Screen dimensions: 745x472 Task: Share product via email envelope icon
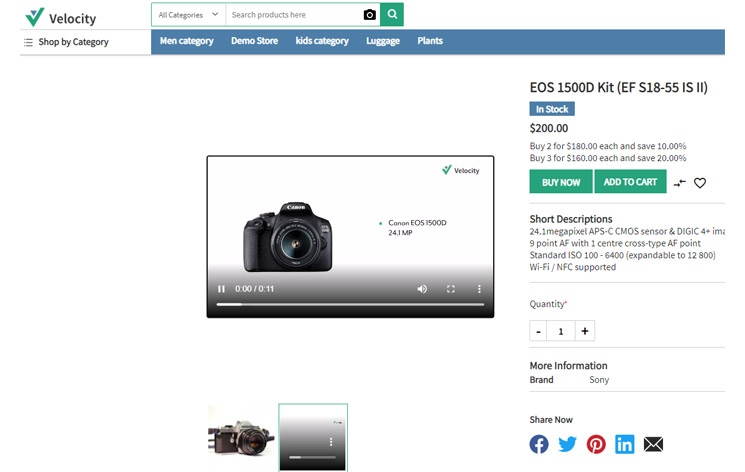click(653, 444)
